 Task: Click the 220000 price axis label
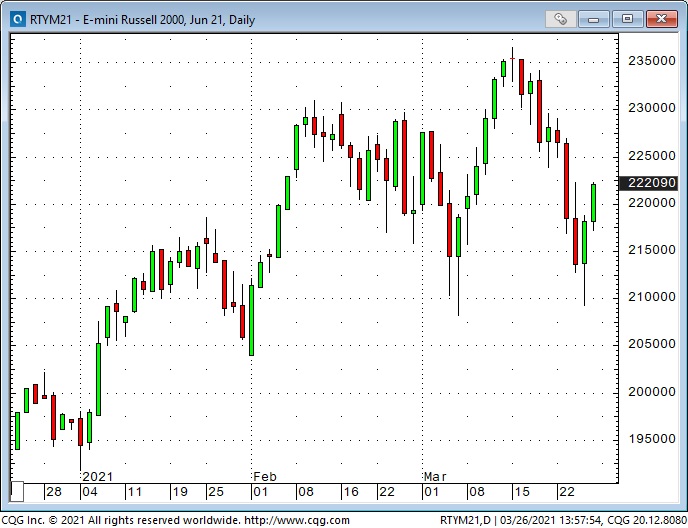tap(652, 203)
